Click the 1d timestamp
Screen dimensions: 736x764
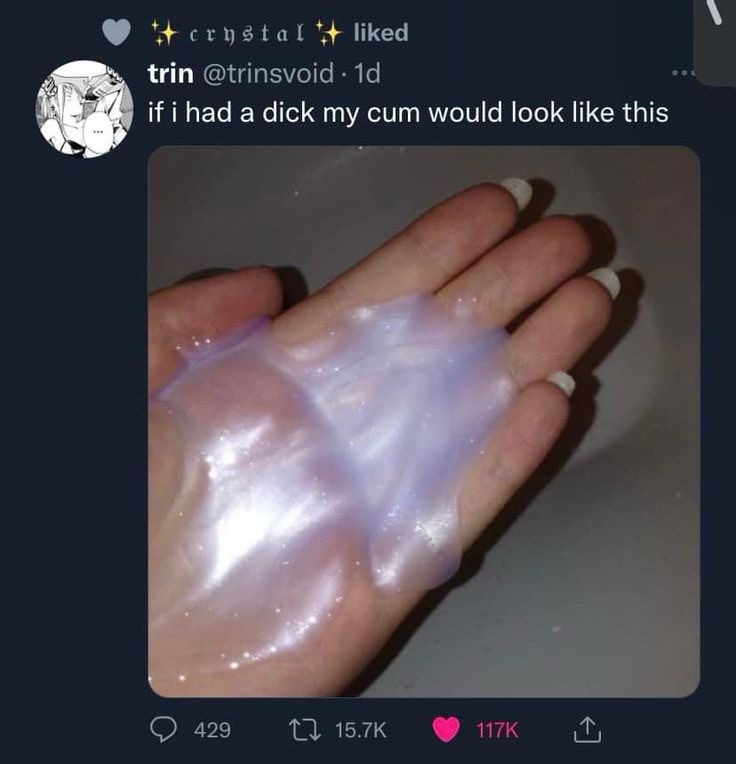point(367,74)
